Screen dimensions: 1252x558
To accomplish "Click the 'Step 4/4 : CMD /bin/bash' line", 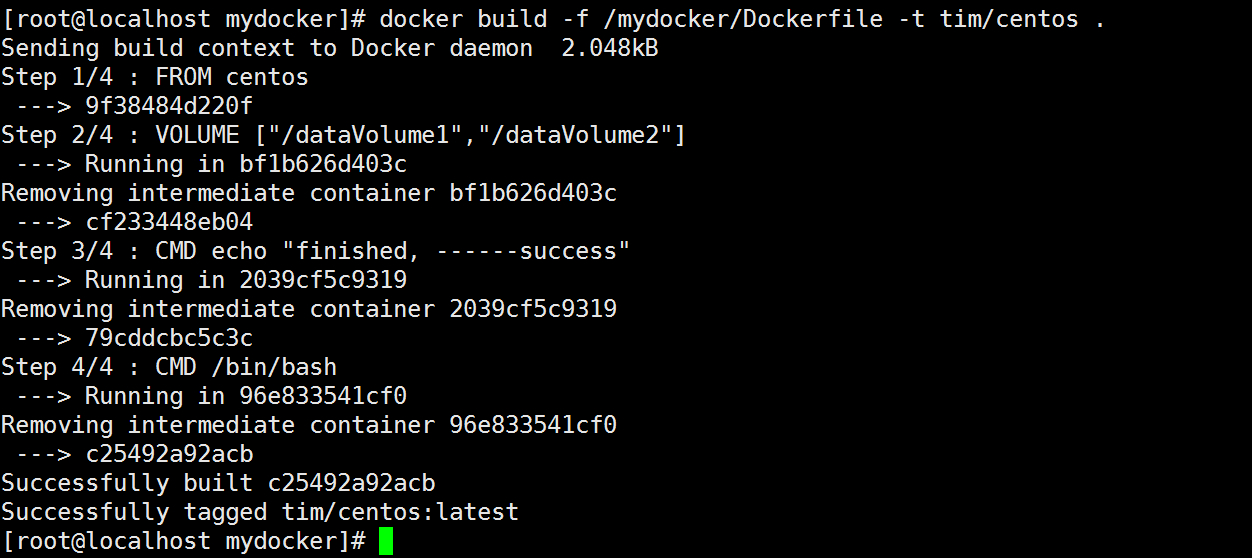I will (169, 367).
